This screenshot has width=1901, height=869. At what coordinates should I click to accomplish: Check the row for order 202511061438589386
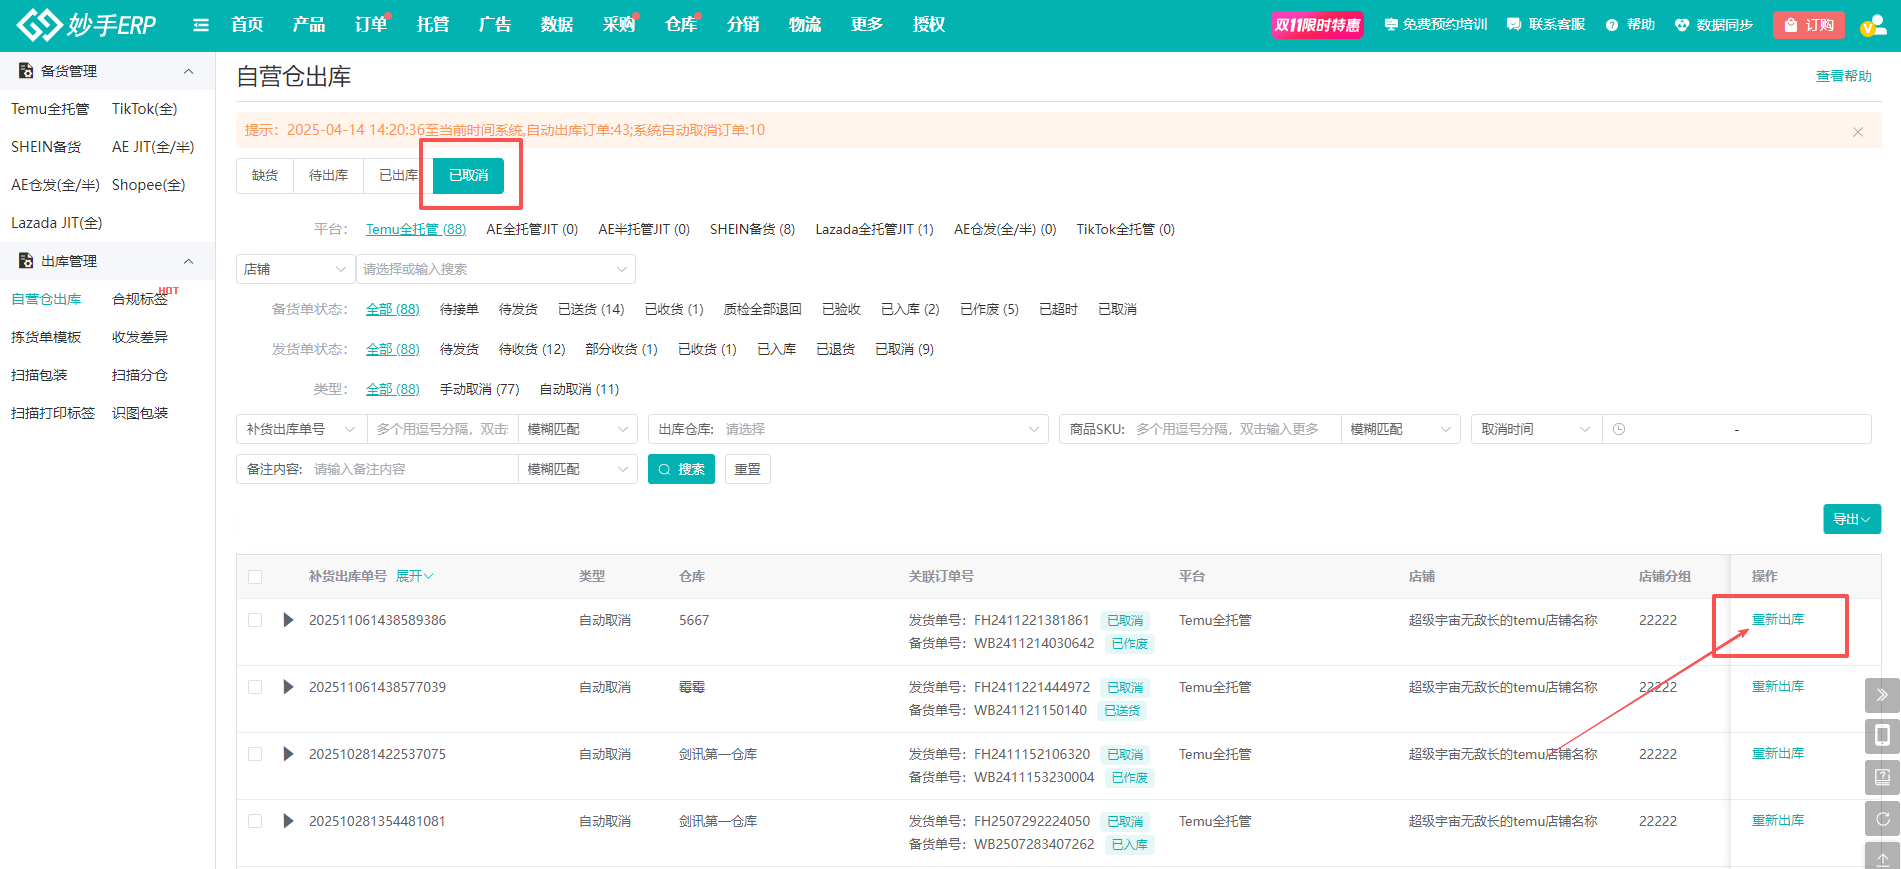click(255, 620)
